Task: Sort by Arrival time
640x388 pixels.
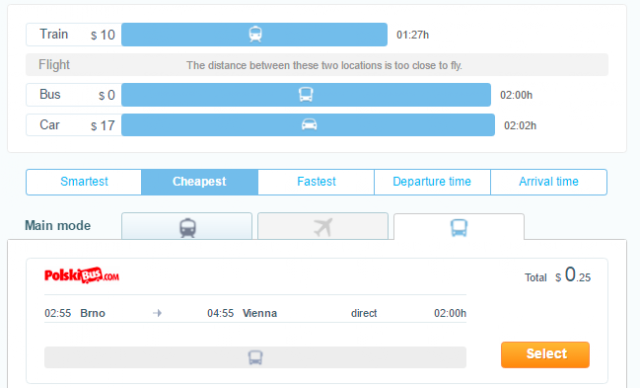Action: pos(549,182)
